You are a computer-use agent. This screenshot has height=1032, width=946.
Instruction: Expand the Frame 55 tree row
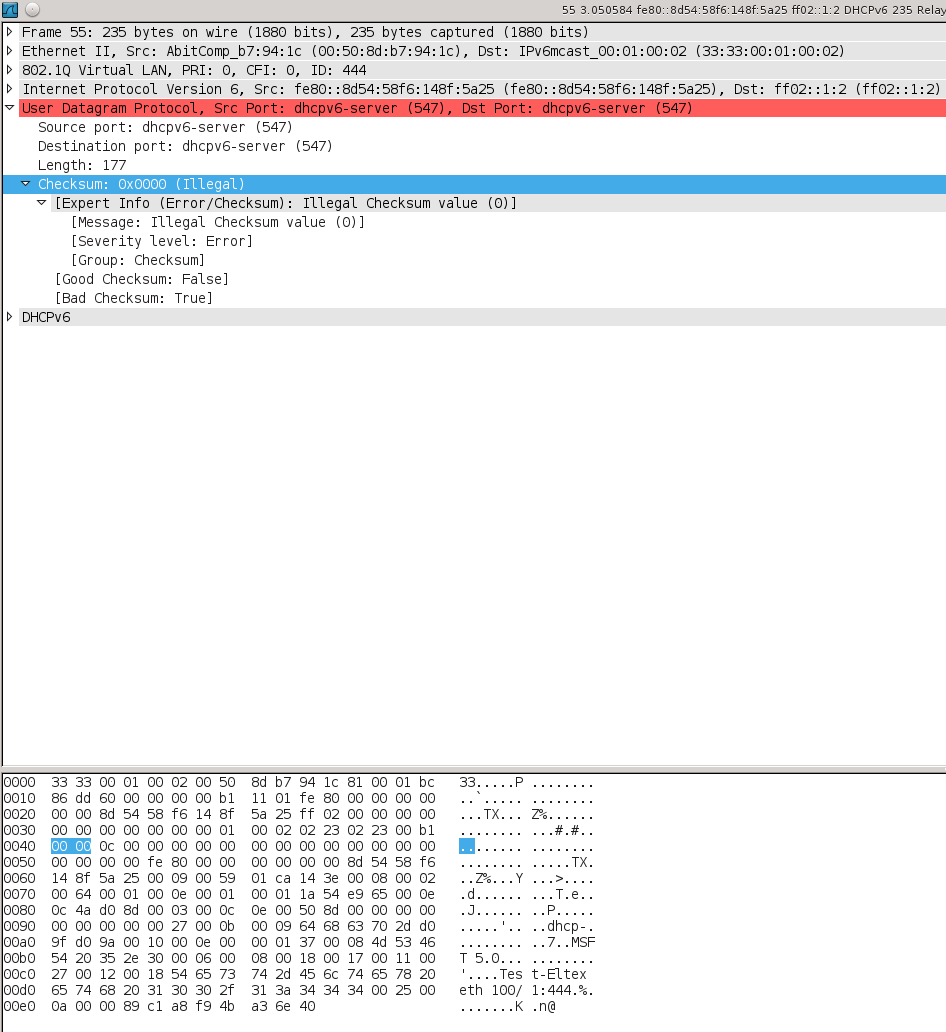tap(9, 32)
